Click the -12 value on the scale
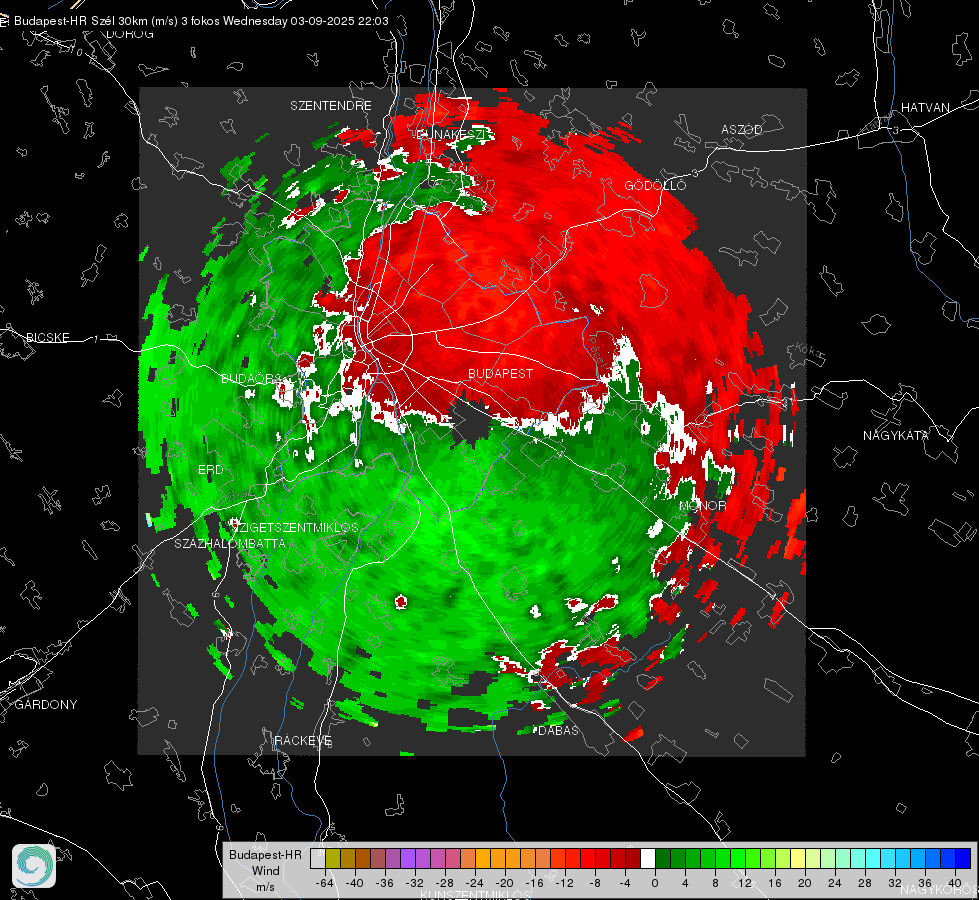979x900 pixels. click(x=564, y=883)
